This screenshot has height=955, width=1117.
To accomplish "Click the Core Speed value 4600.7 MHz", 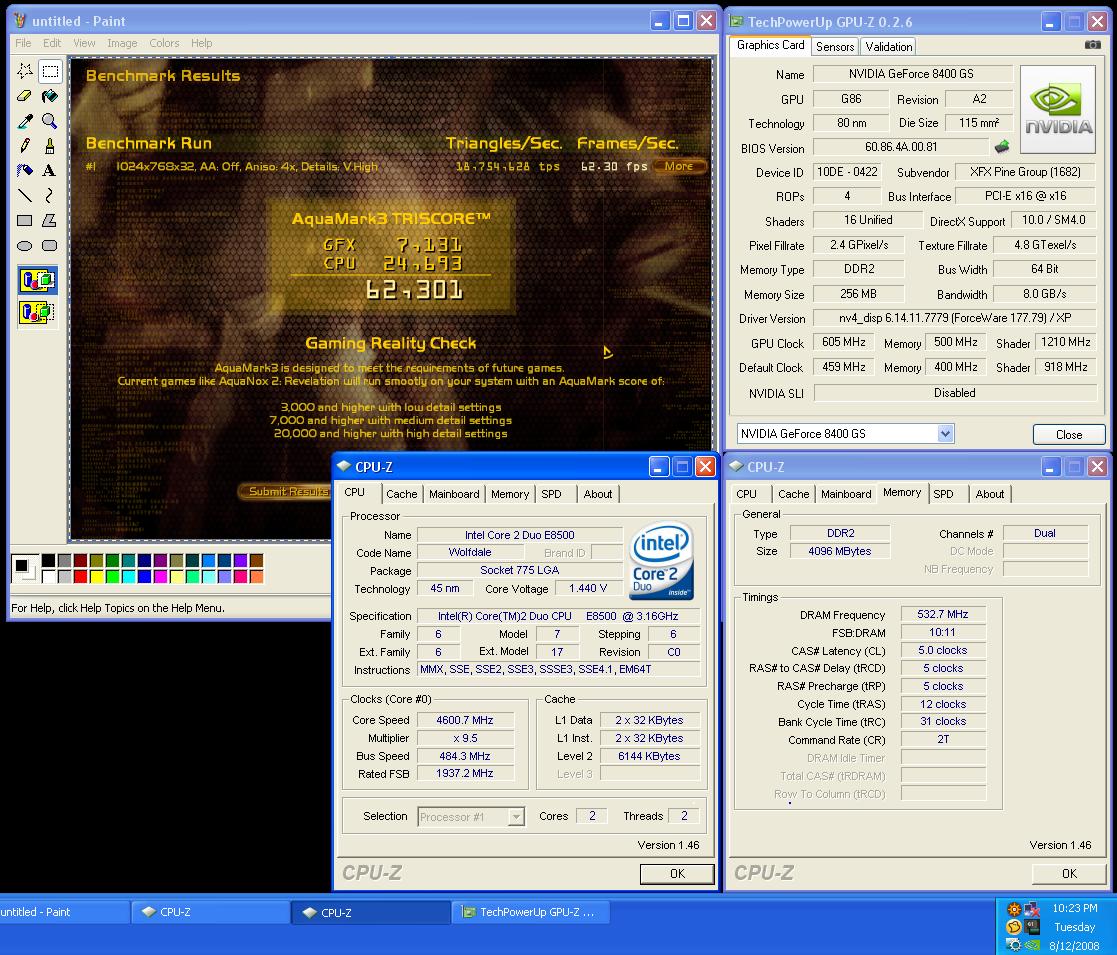I will (x=464, y=720).
